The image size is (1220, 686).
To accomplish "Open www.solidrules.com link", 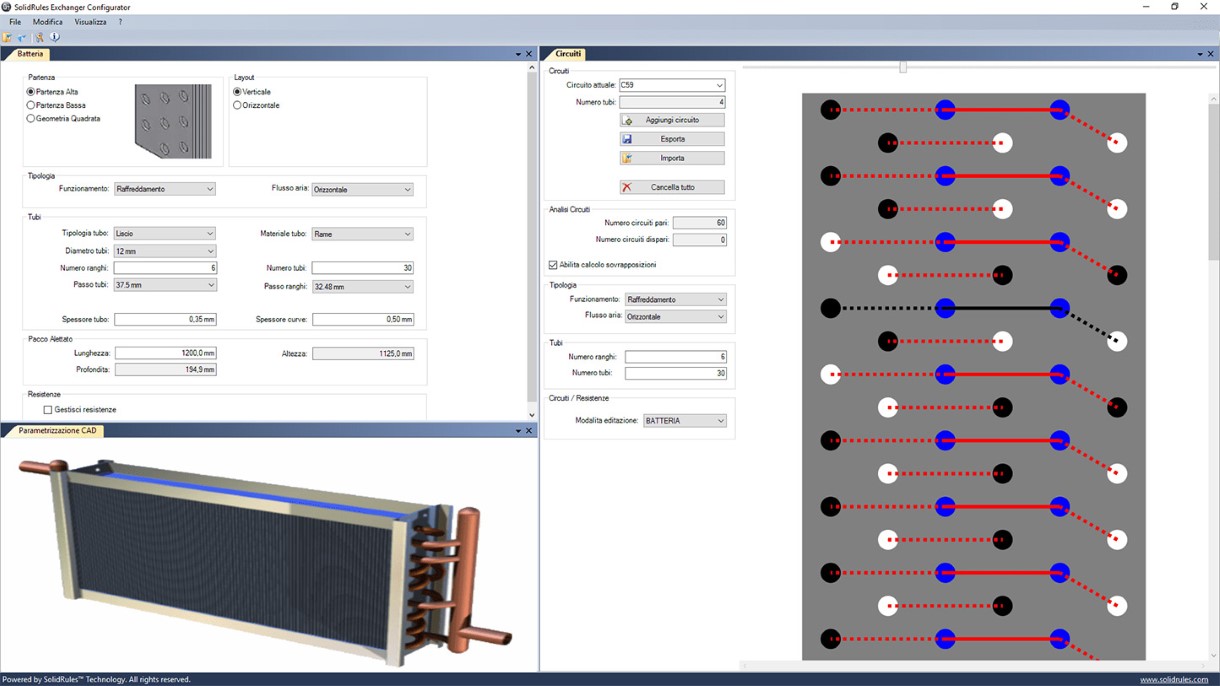I will (x=1174, y=680).
